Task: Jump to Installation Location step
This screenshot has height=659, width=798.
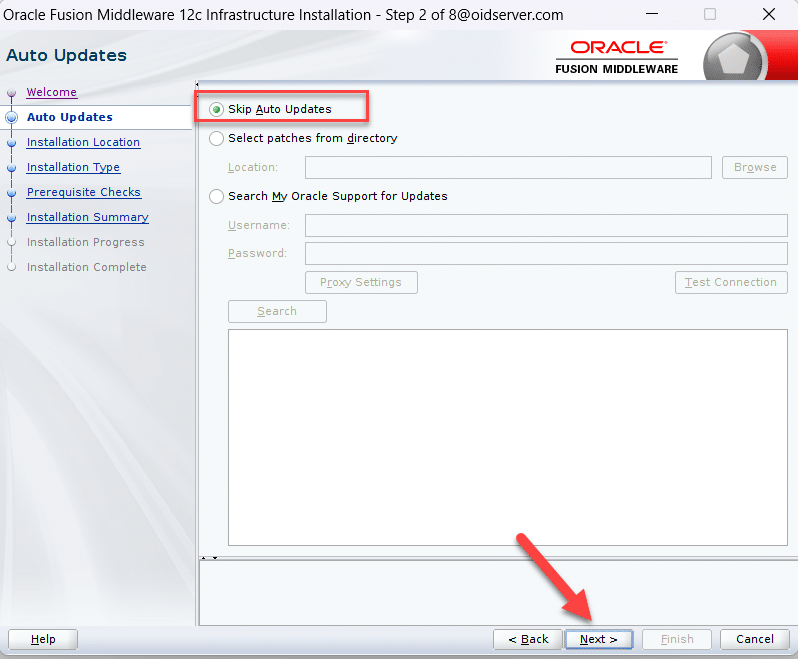Action: tap(83, 142)
